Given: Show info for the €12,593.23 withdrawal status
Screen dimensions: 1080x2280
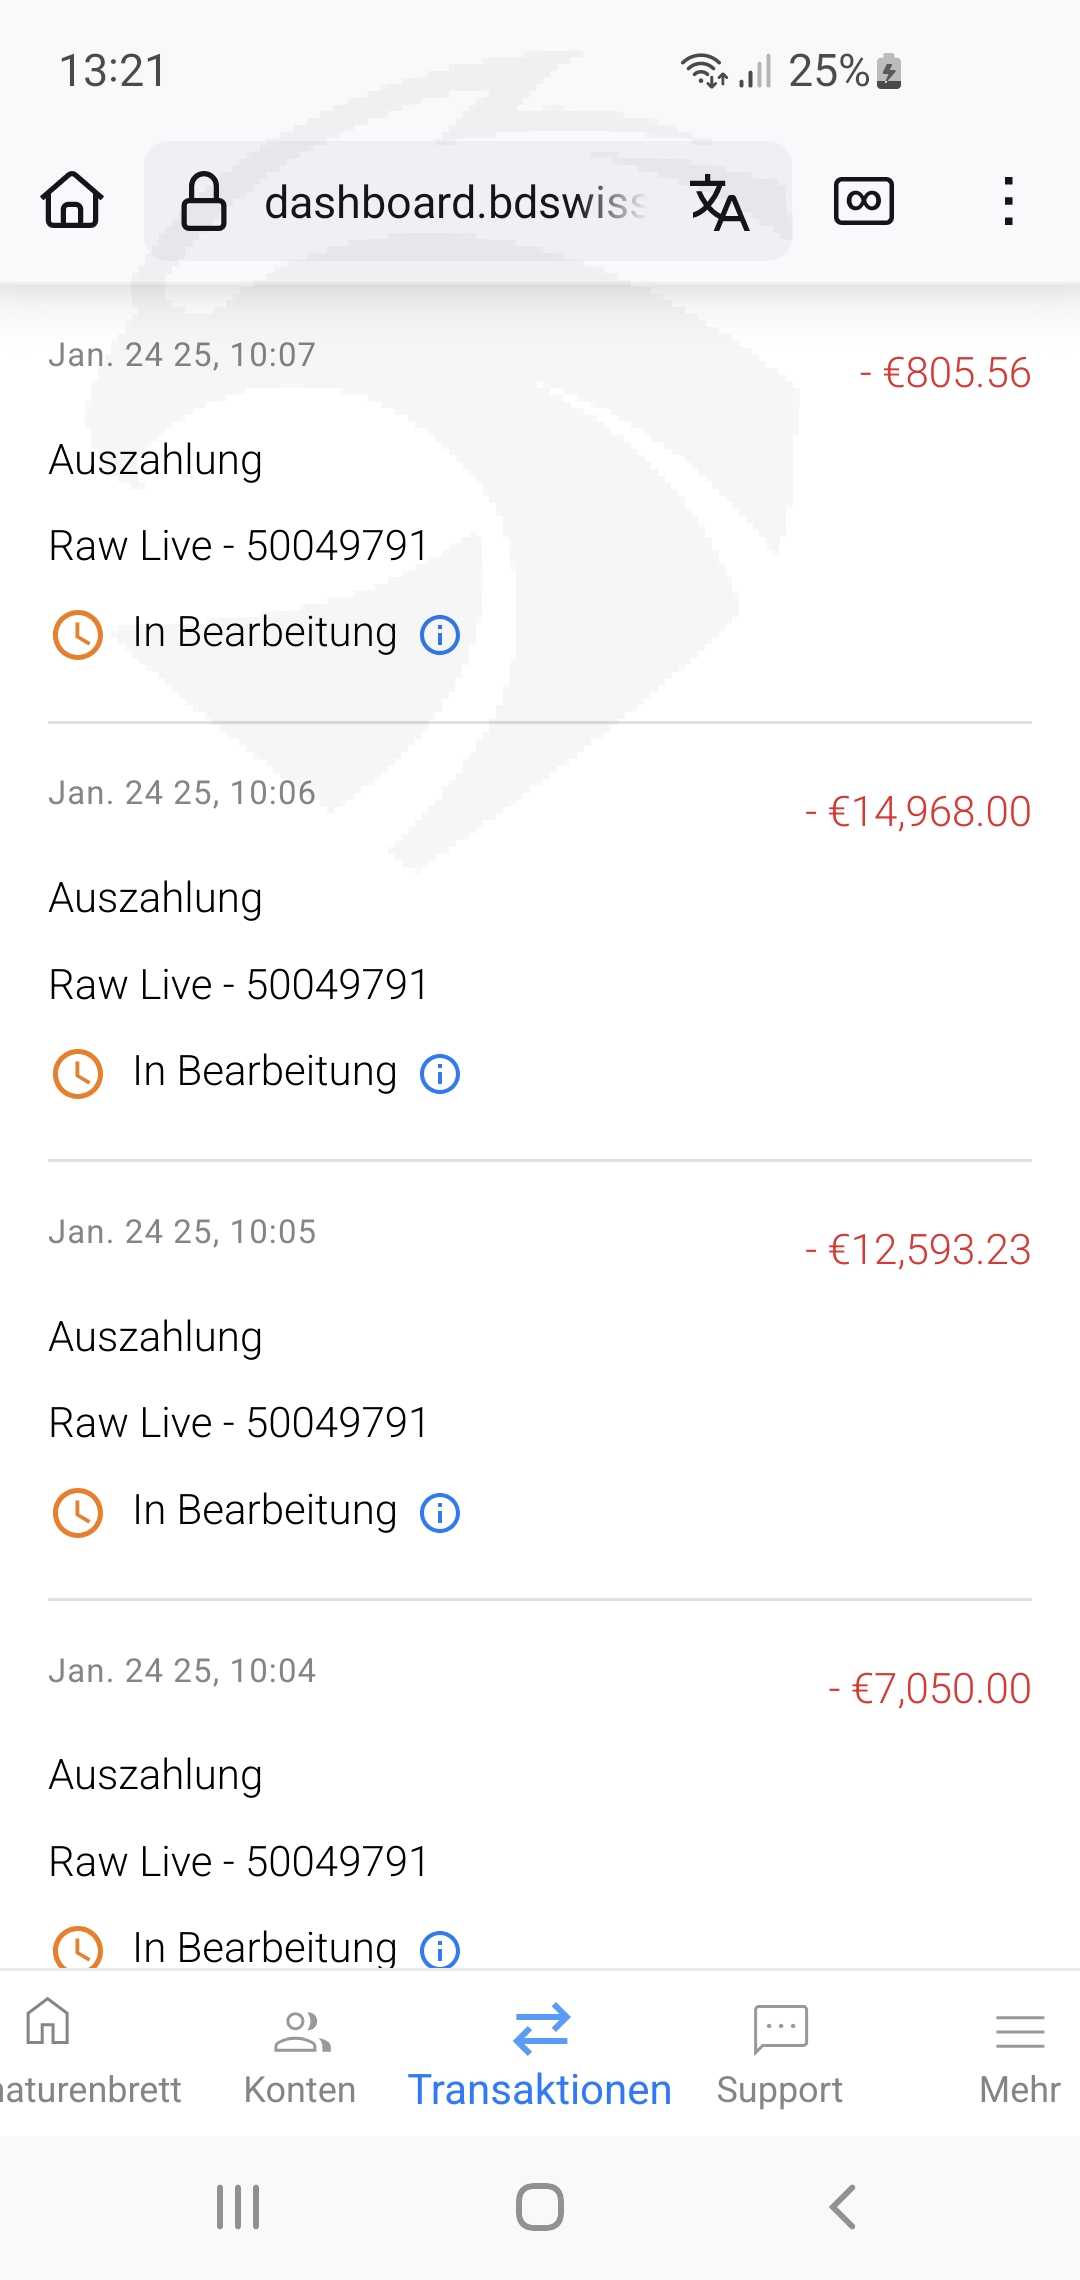Looking at the screenshot, I should pyautogui.click(x=440, y=1512).
